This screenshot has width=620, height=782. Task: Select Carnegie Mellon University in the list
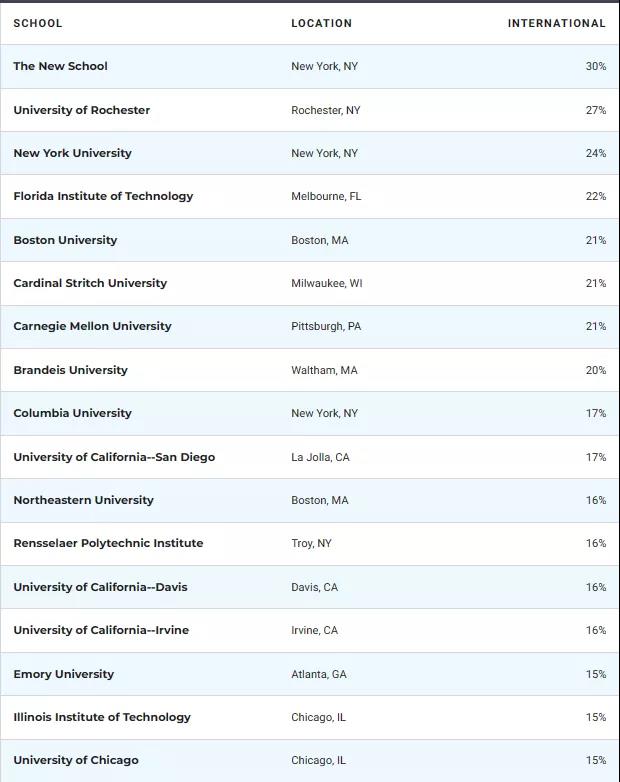(x=92, y=326)
